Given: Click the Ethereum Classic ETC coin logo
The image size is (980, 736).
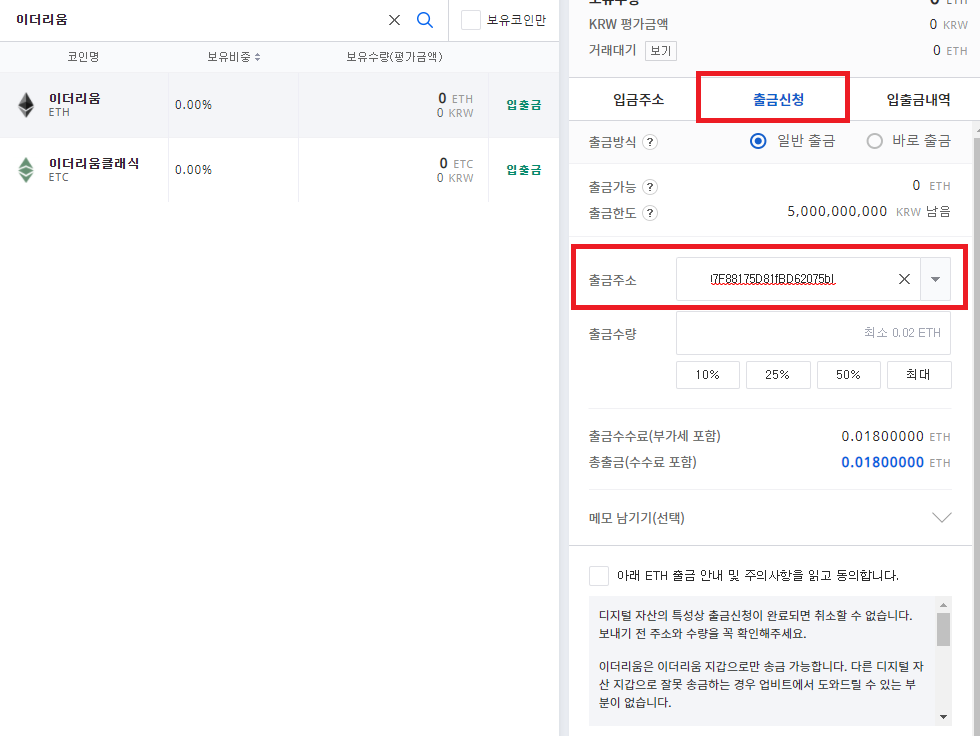Looking at the screenshot, I should click(x=26, y=169).
